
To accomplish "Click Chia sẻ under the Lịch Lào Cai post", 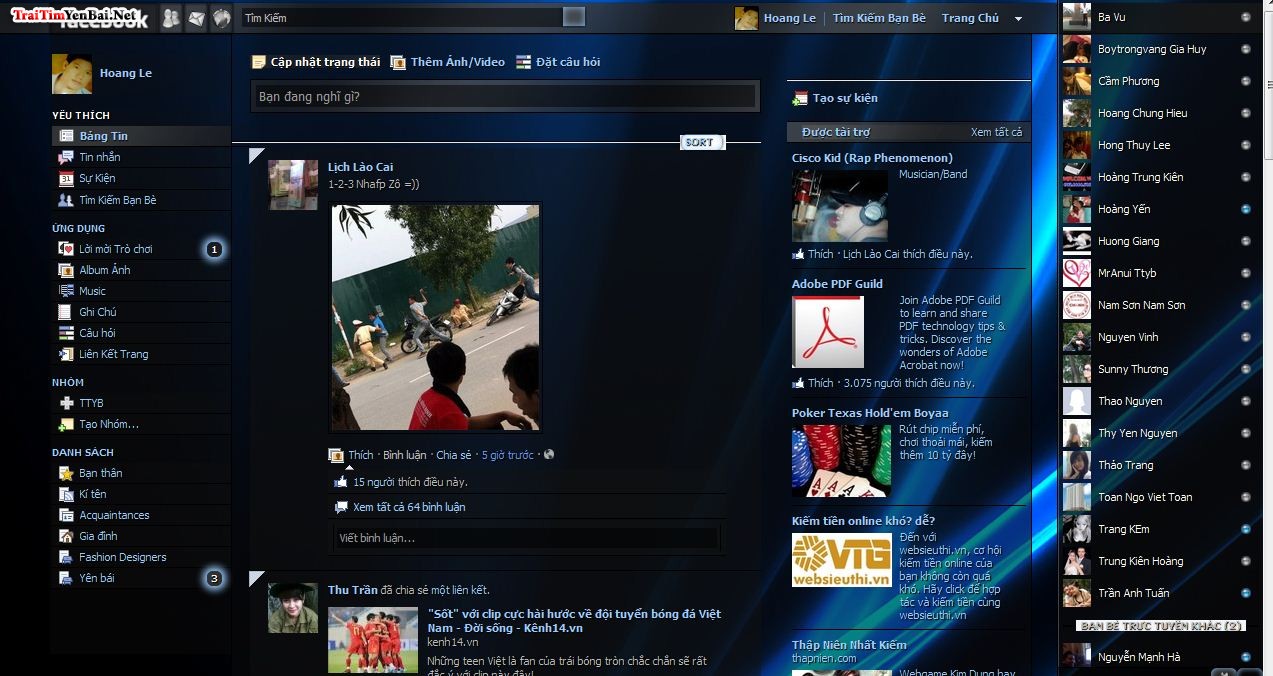I will tap(453, 455).
